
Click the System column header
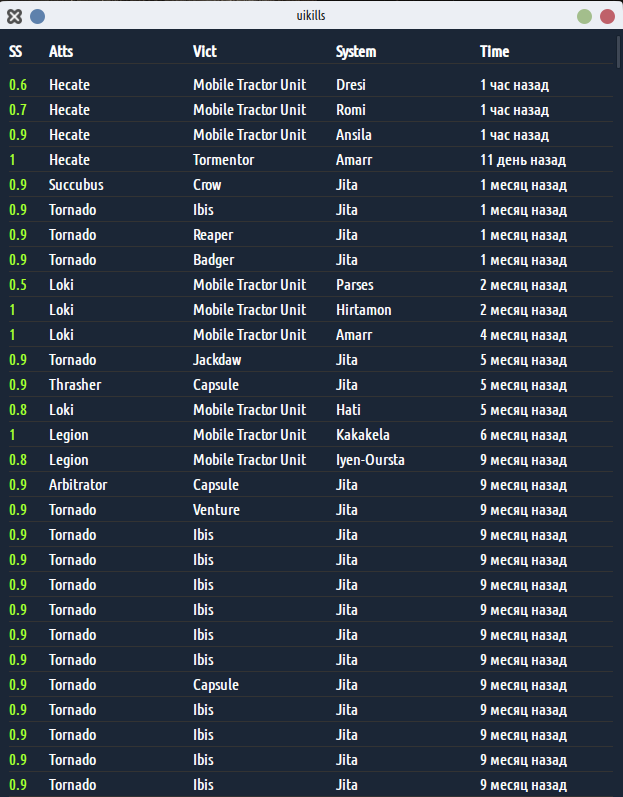pyautogui.click(x=356, y=51)
